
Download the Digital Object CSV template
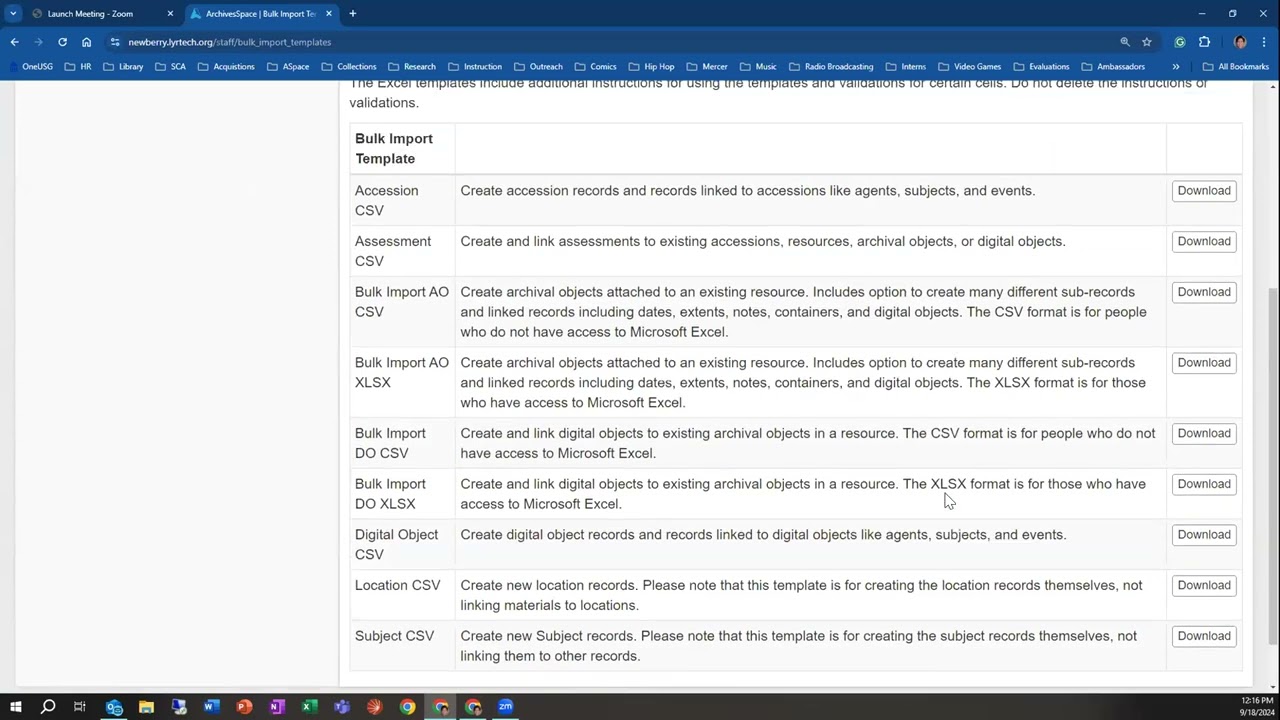1204,535
